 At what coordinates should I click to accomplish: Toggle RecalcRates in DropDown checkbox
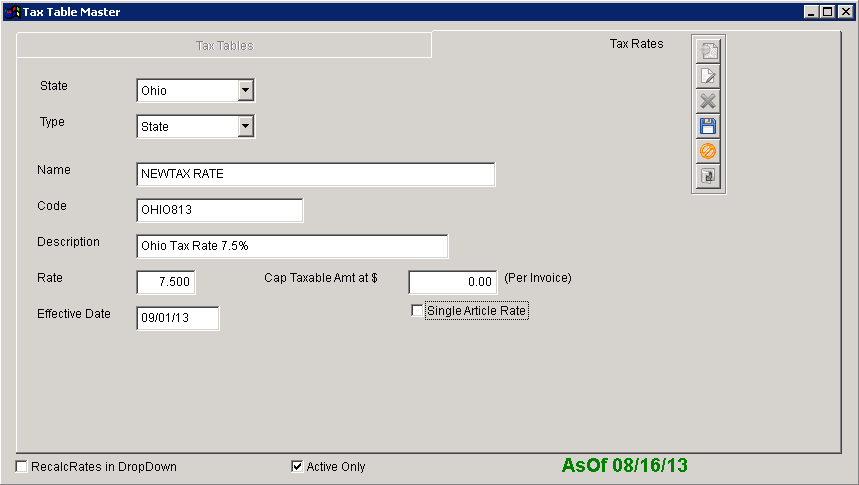(x=22, y=466)
